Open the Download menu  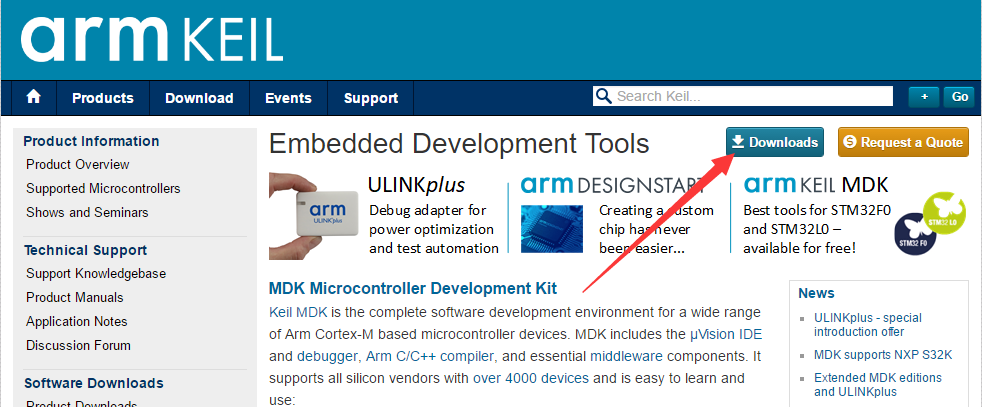pos(199,98)
